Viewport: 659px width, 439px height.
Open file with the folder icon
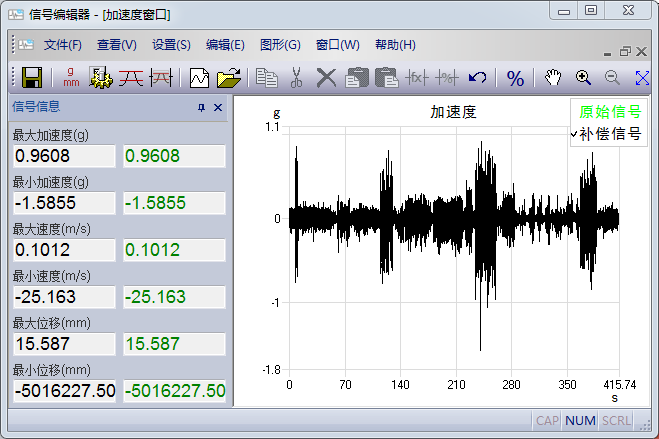coord(230,77)
